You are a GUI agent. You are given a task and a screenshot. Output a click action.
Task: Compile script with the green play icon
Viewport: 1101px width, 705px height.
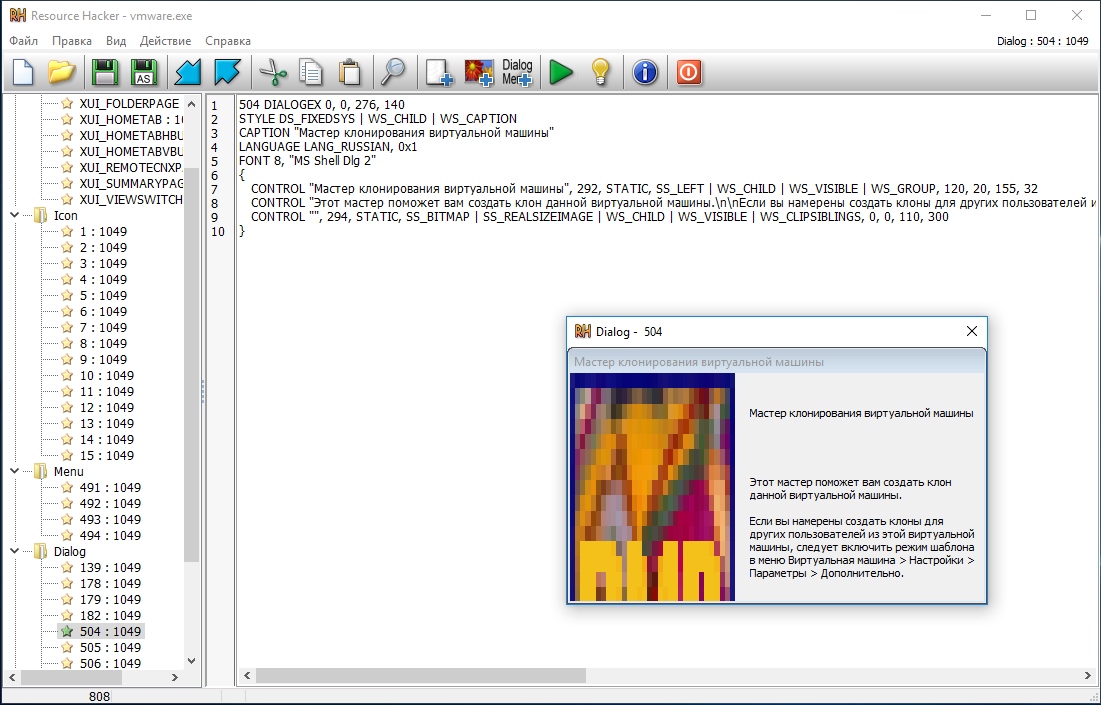pyautogui.click(x=561, y=72)
